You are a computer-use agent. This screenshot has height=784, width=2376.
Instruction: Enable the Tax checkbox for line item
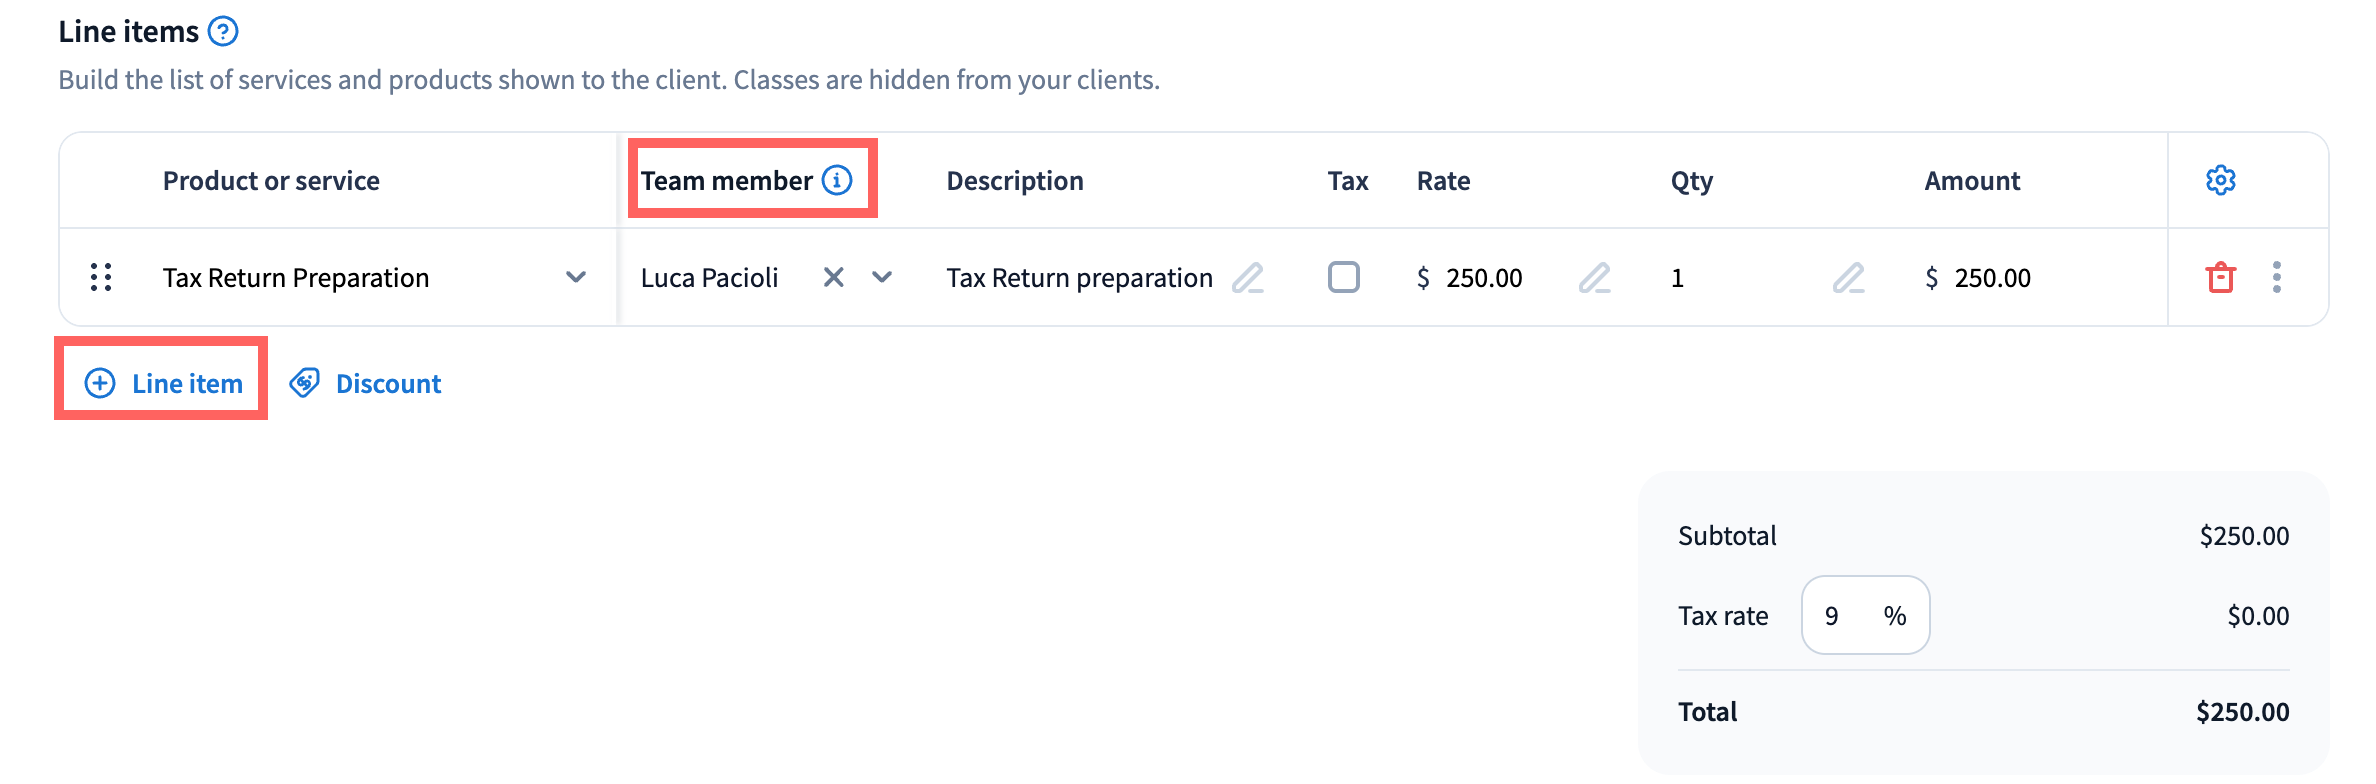[1344, 277]
